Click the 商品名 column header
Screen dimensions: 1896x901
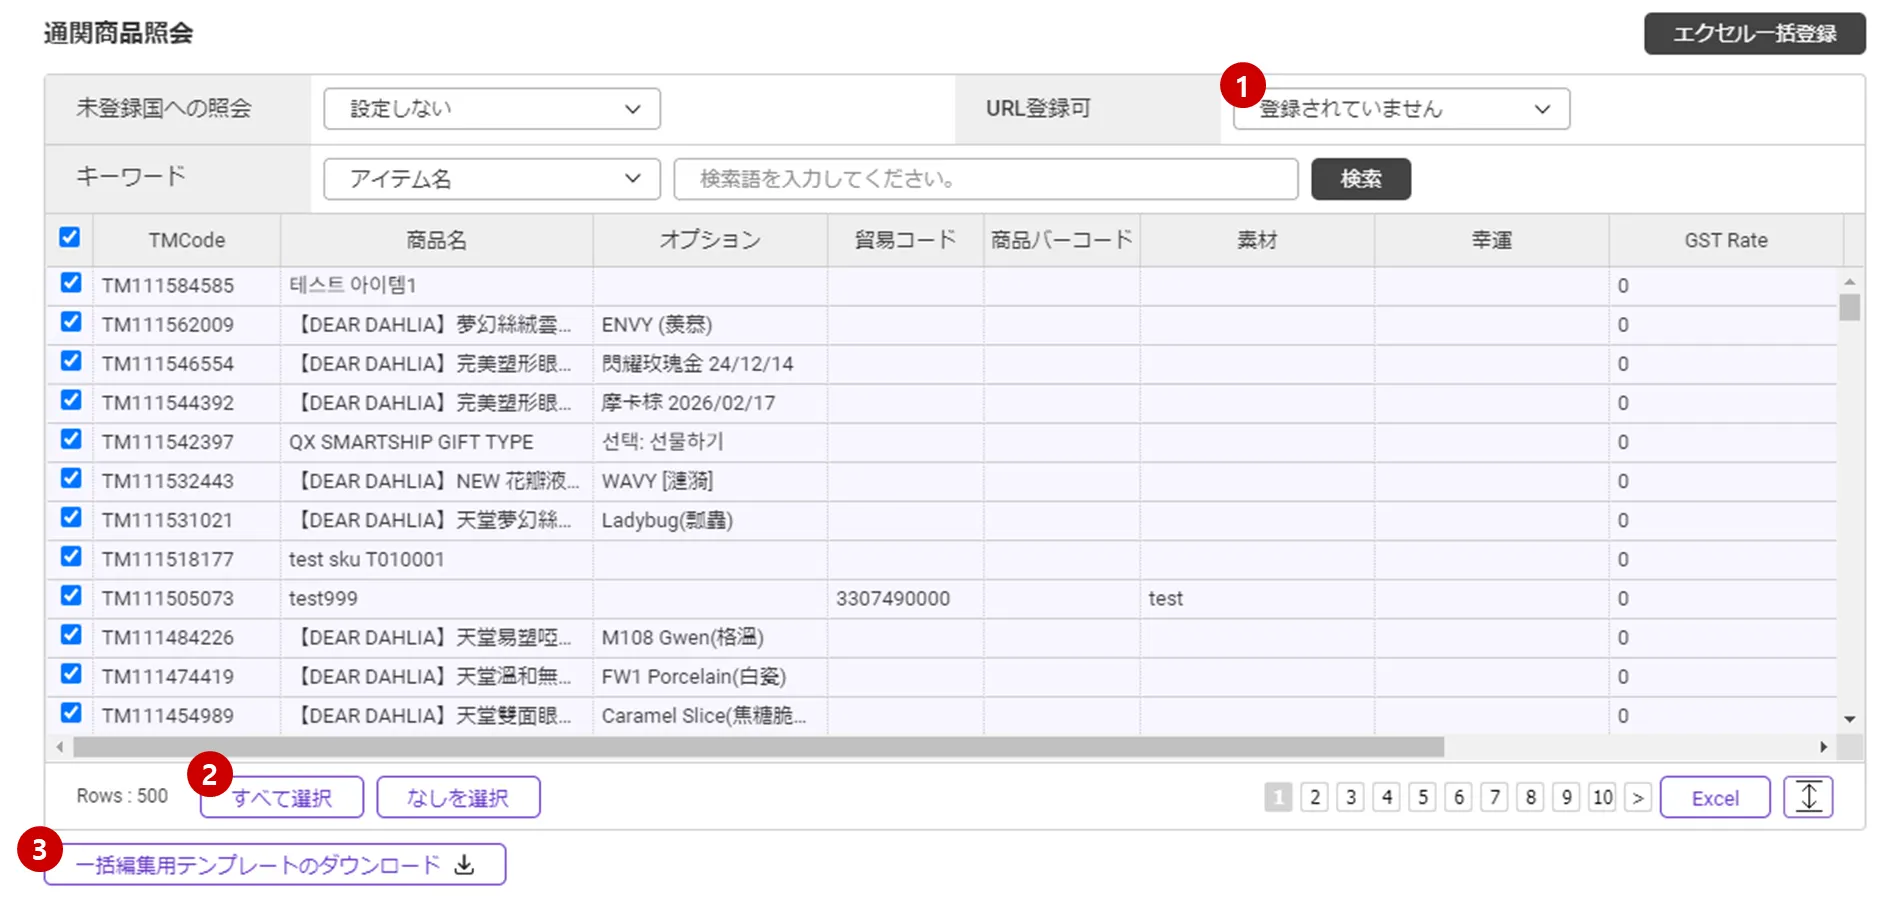[x=437, y=240]
